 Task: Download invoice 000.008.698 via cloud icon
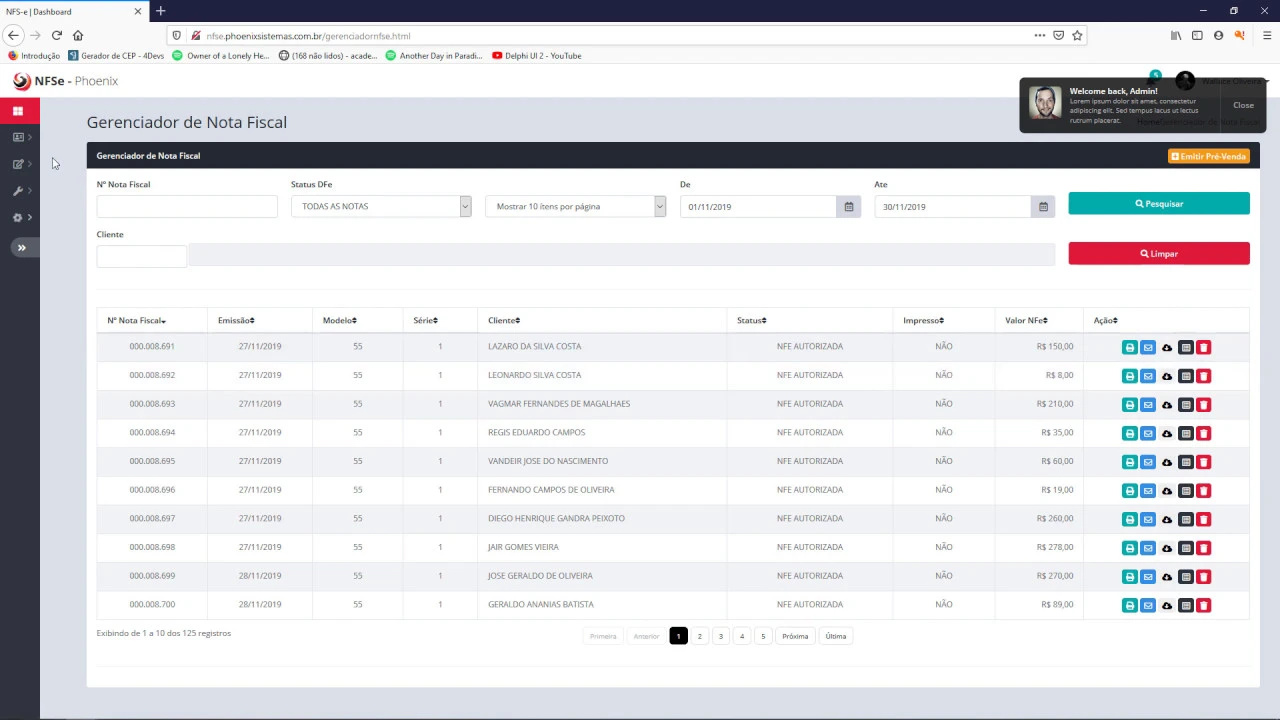click(1166, 548)
